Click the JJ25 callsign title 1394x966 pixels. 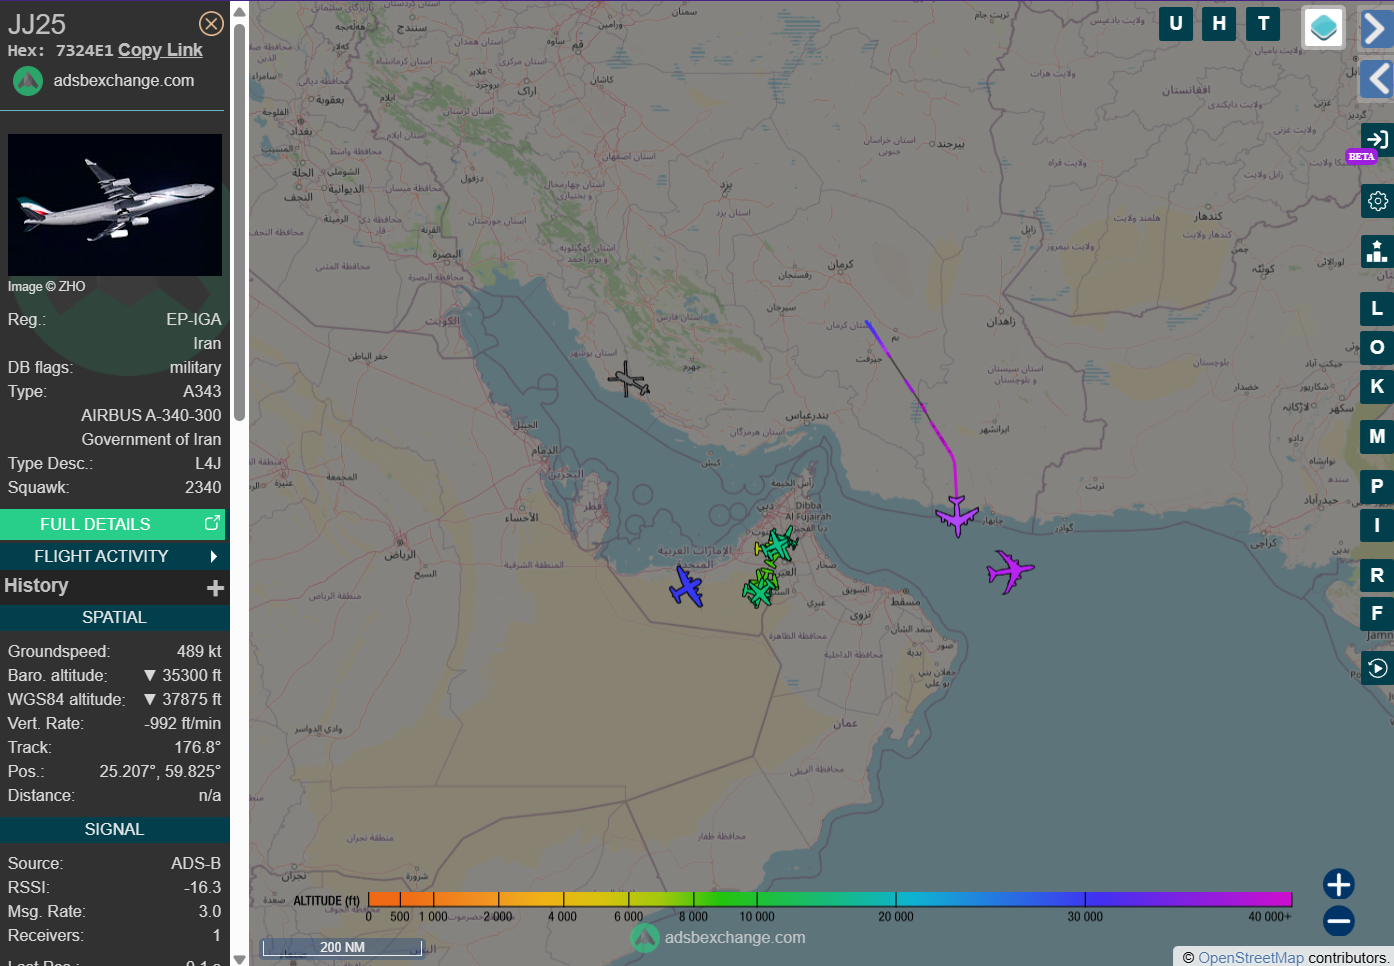37,24
